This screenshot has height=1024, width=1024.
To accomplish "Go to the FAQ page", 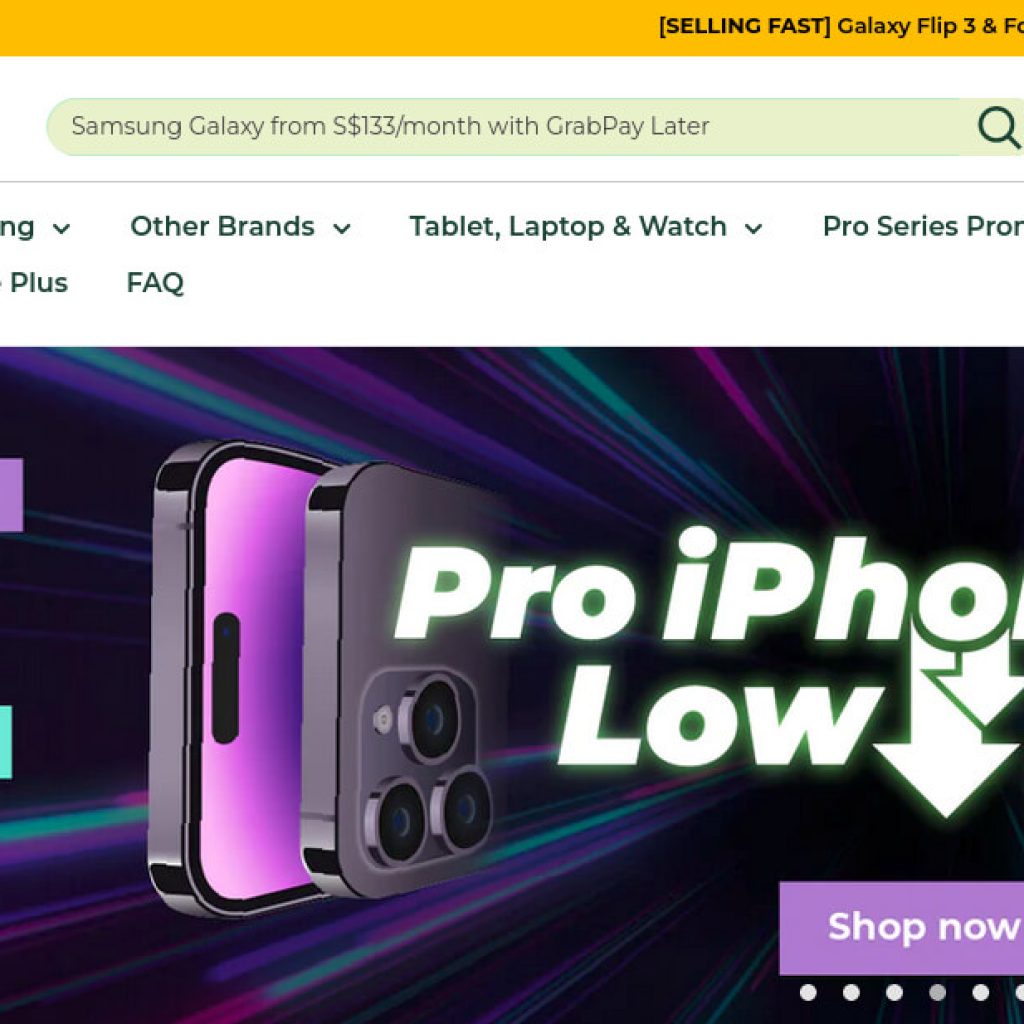I will pos(155,283).
